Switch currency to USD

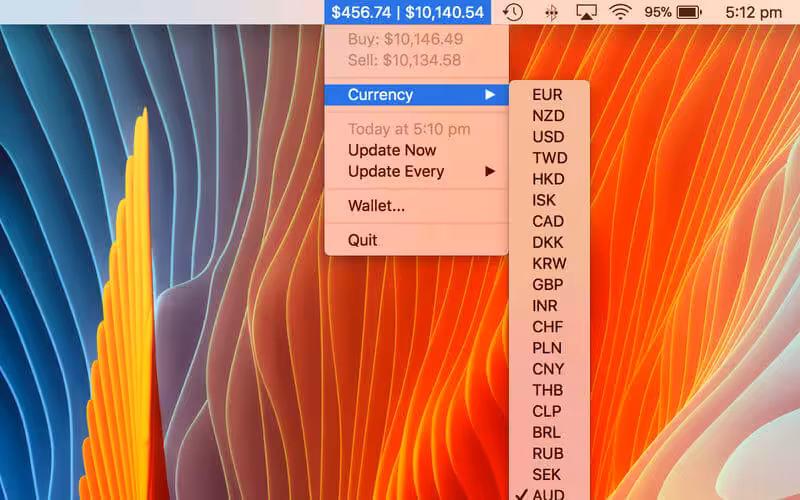548,137
